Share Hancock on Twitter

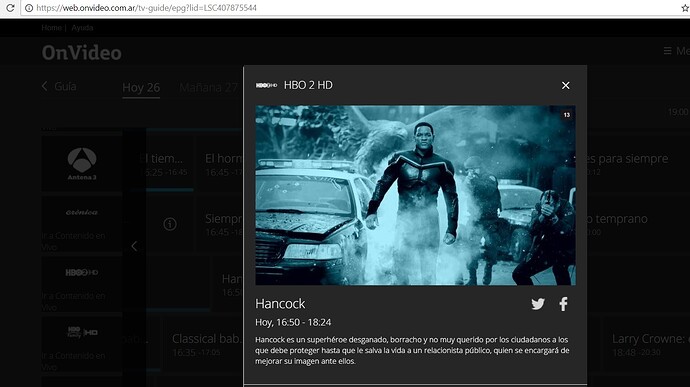(x=538, y=304)
